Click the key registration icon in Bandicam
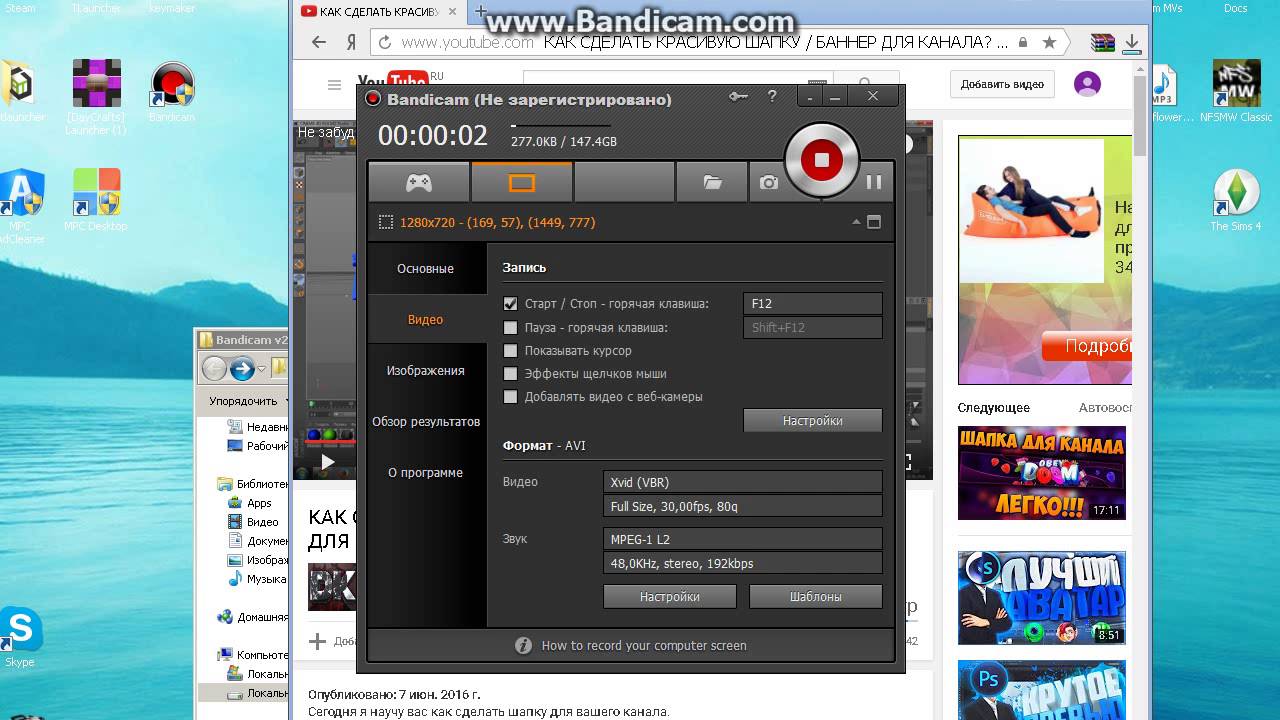The image size is (1280, 720). click(x=738, y=97)
